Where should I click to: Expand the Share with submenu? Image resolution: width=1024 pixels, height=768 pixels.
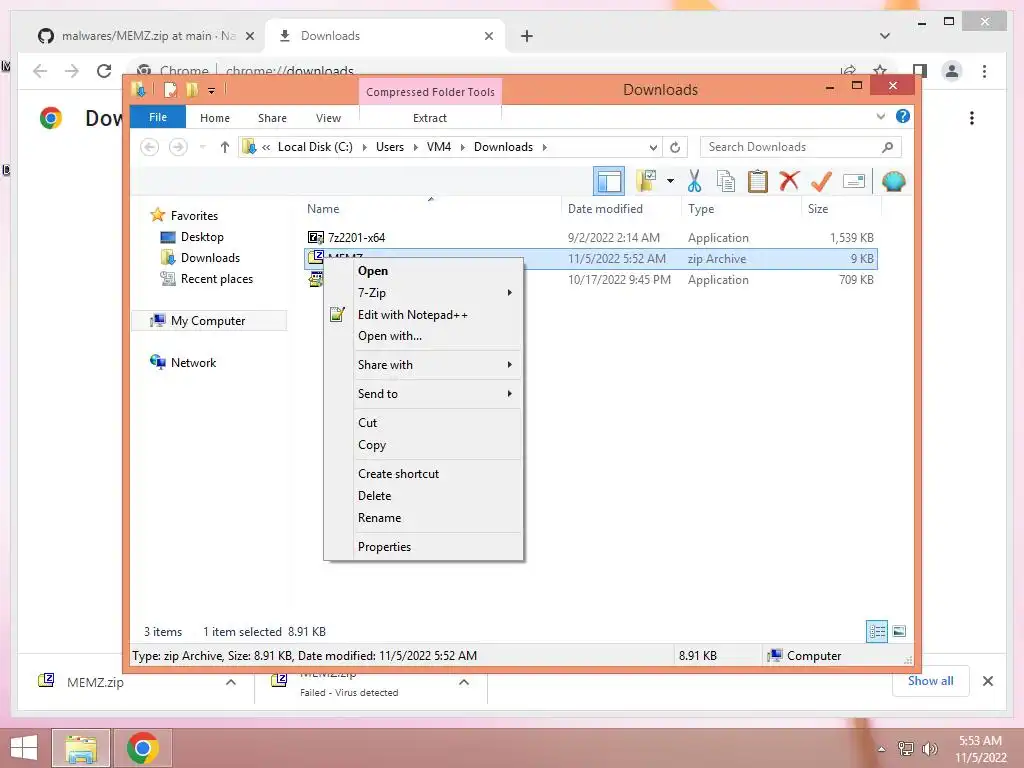(x=424, y=364)
